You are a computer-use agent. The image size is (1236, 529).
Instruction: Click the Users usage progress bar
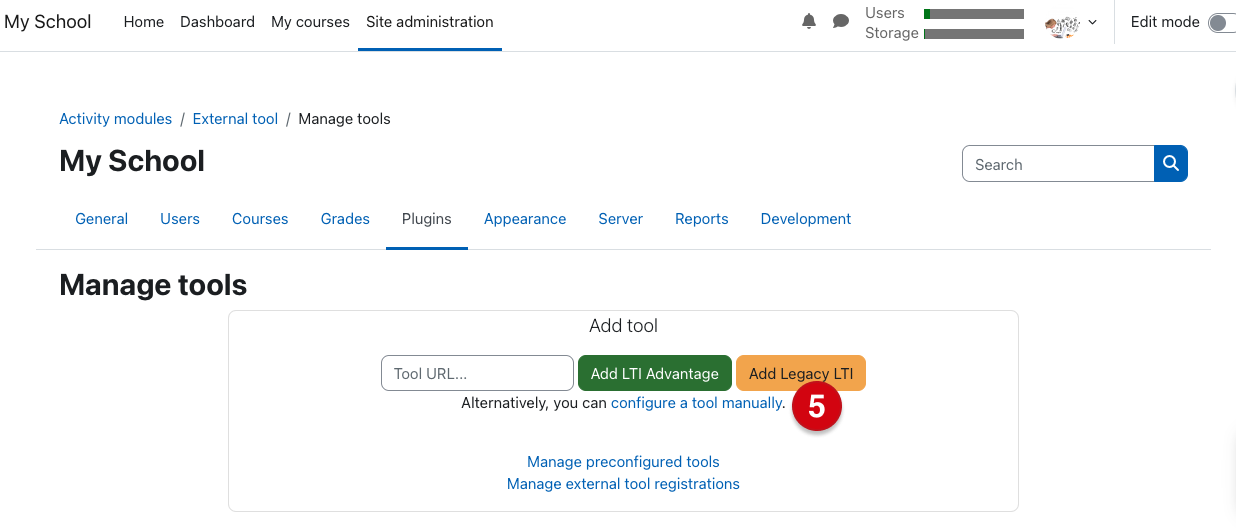click(974, 14)
